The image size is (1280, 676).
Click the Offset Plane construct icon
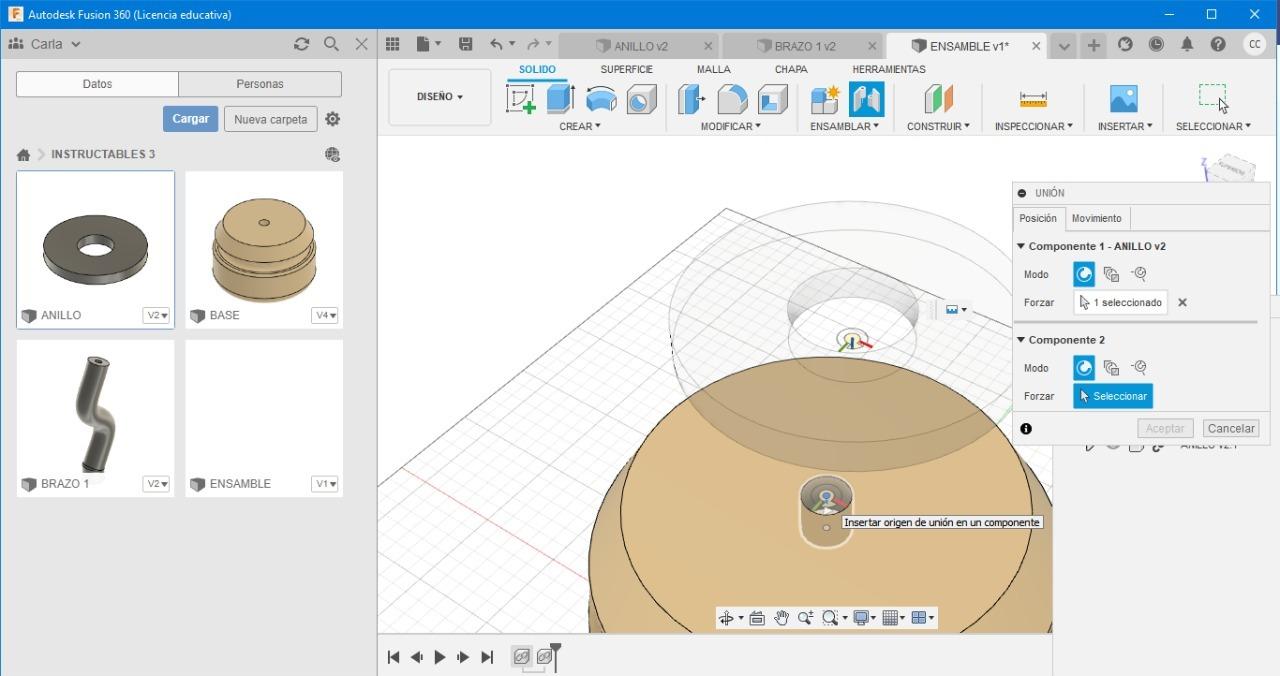tap(938, 99)
